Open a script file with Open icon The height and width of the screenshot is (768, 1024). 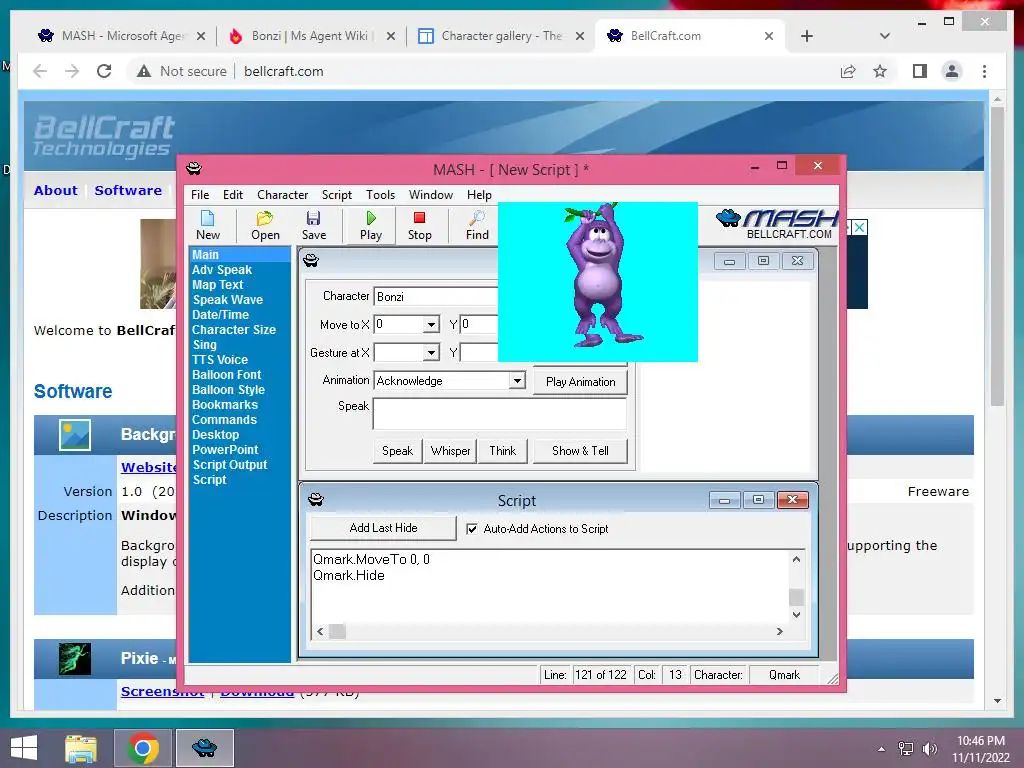[x=265, y=225]
